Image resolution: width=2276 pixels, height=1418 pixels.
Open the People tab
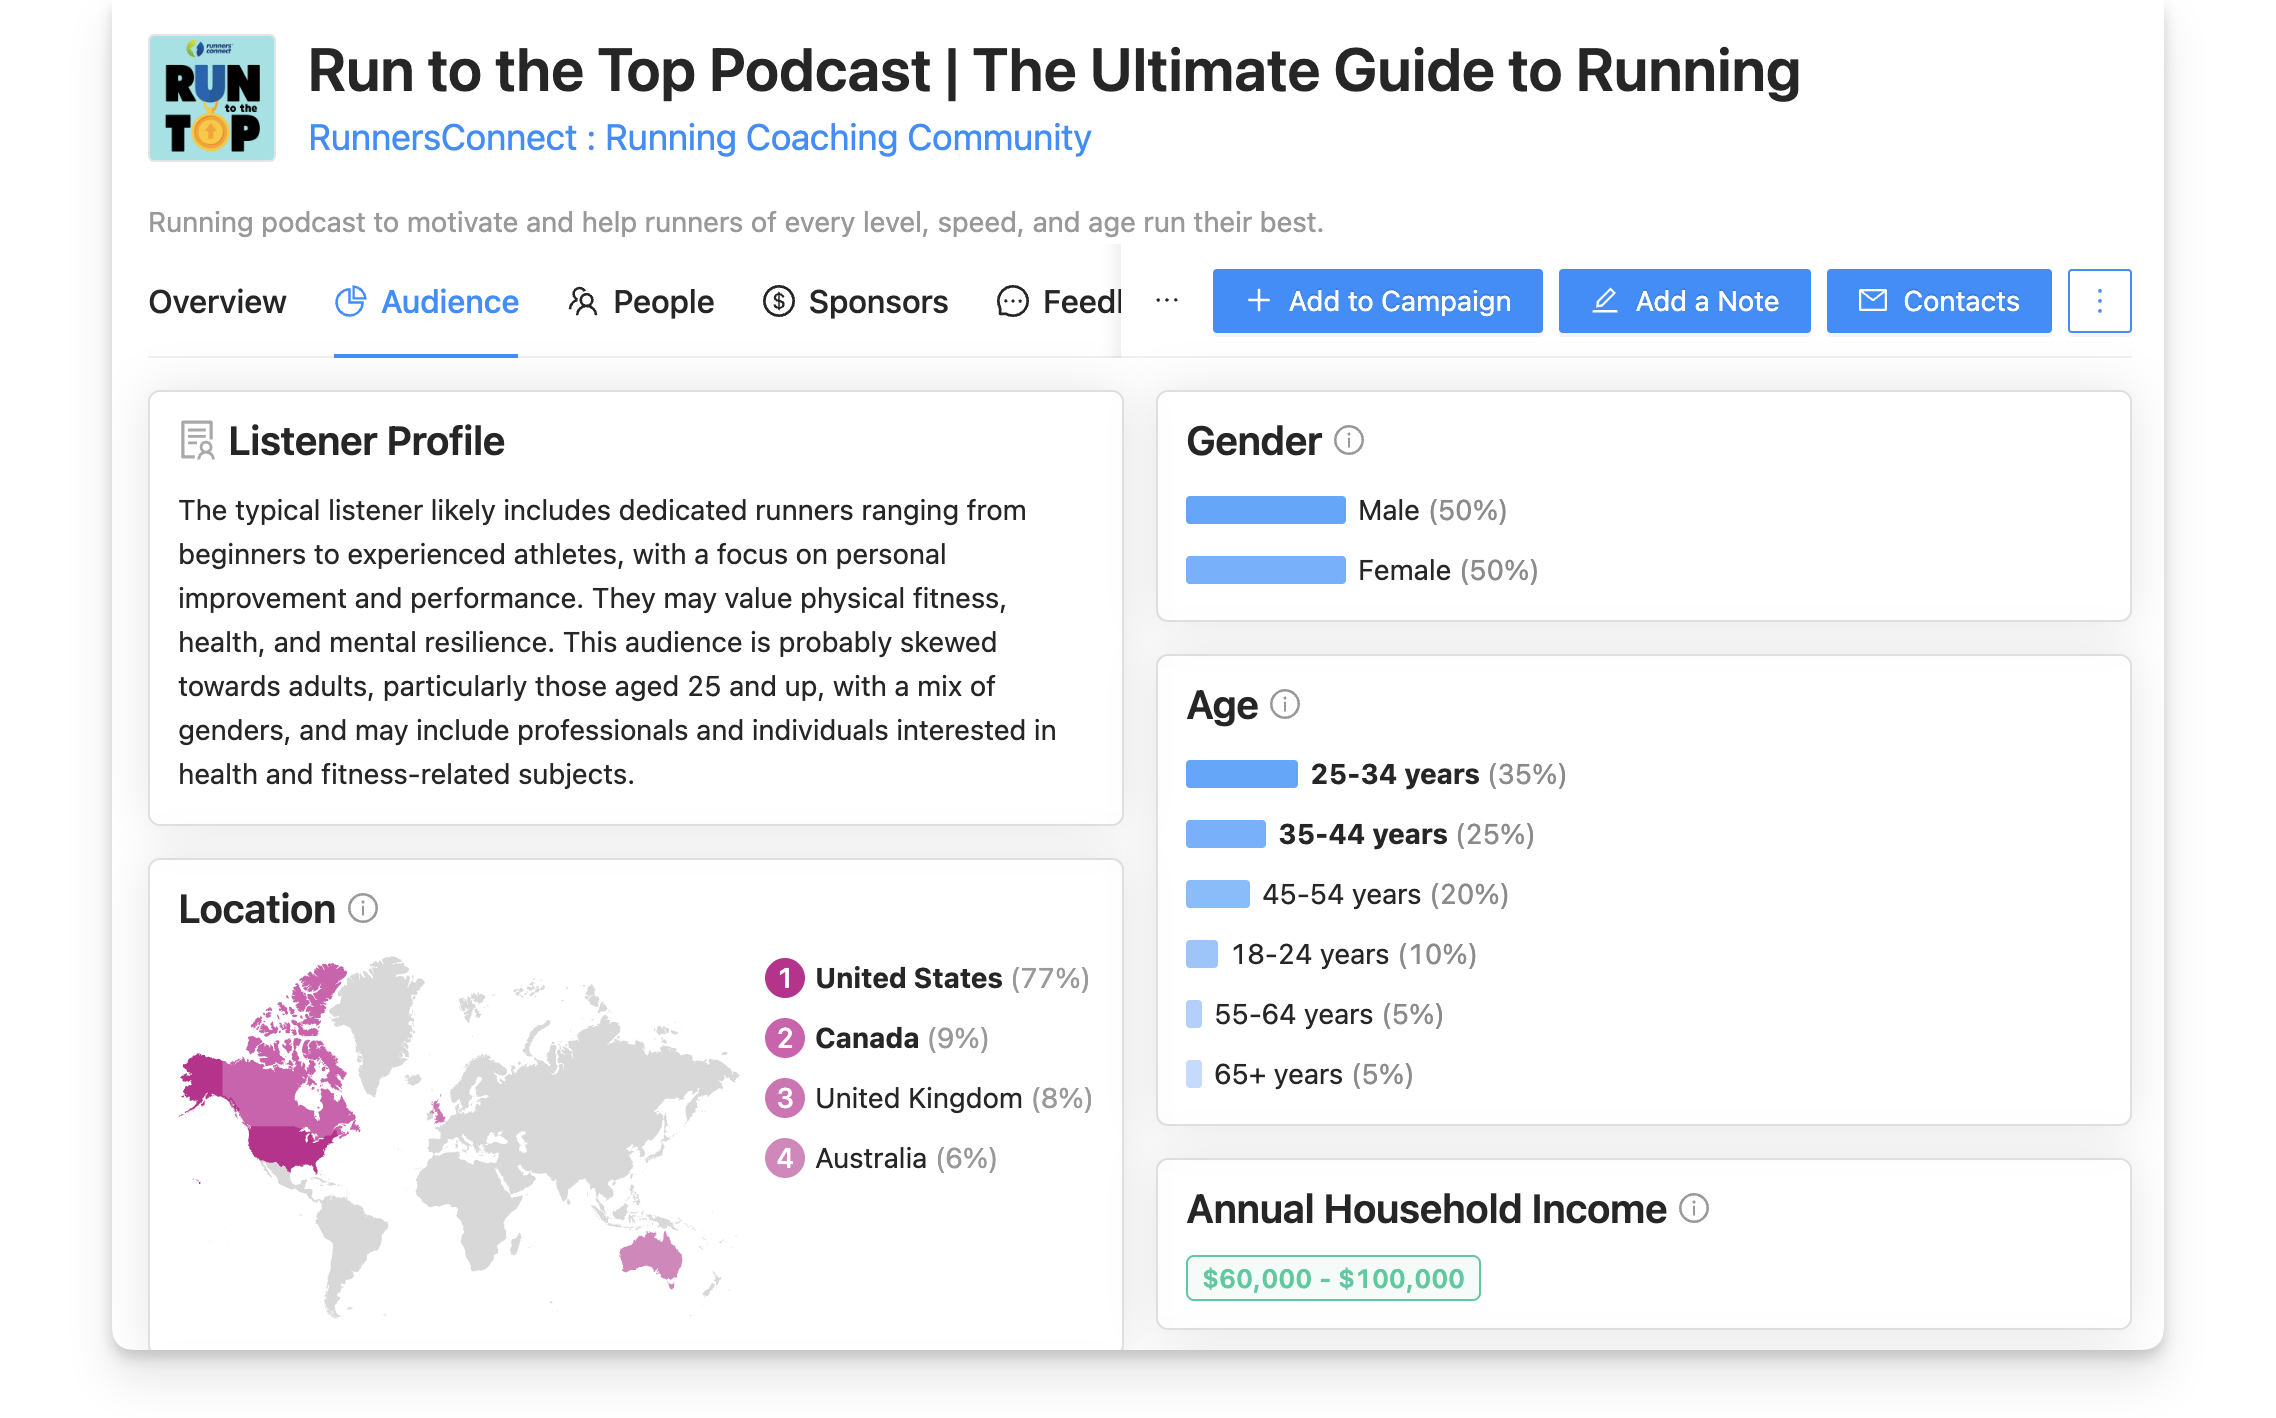pos(641,301)
